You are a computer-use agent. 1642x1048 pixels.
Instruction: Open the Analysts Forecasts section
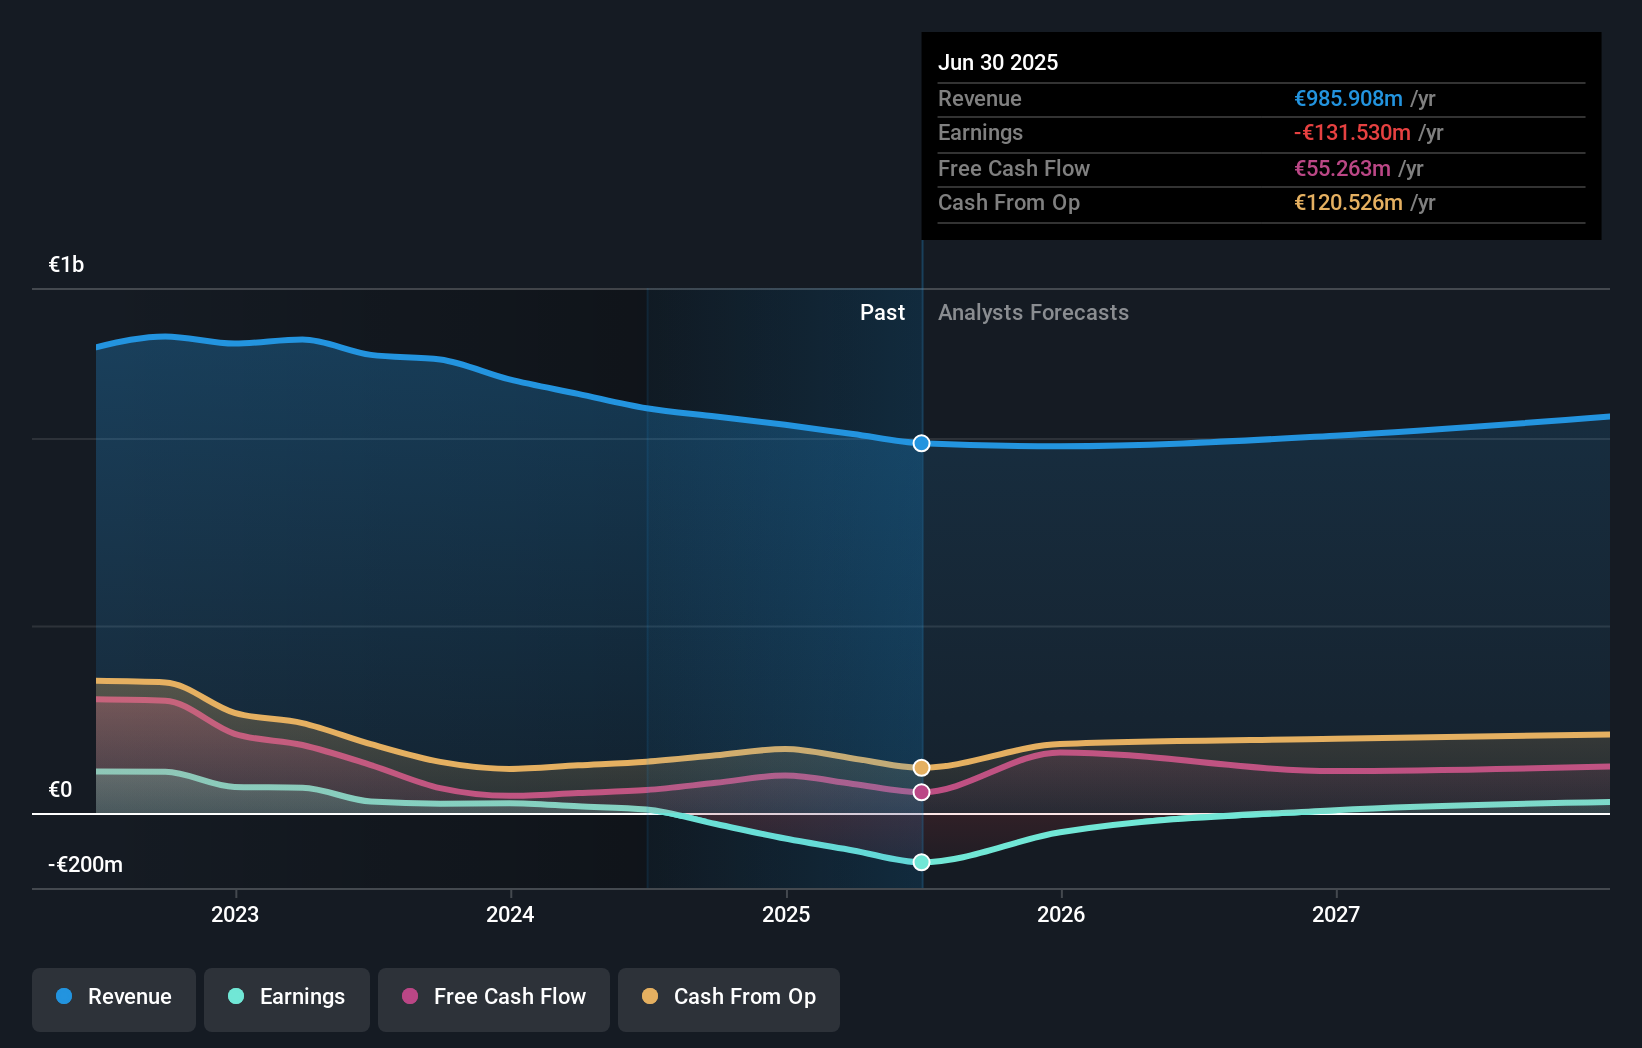(1033, 312)
